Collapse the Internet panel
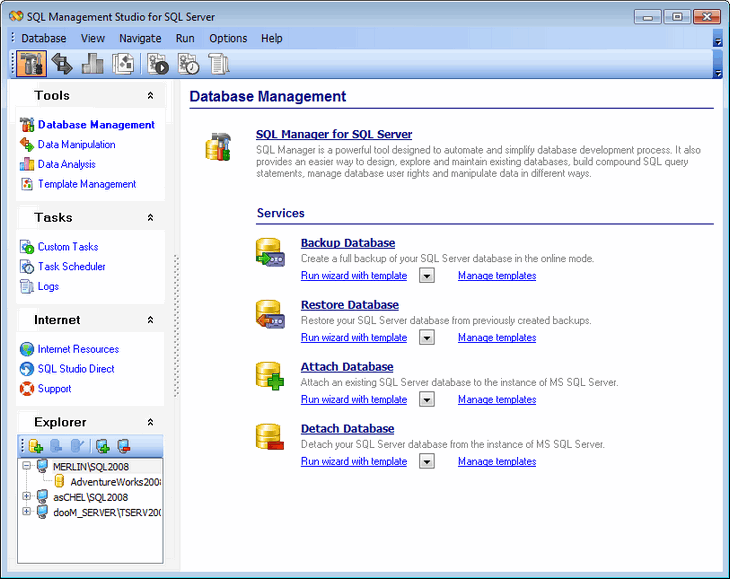 (150, 320)
